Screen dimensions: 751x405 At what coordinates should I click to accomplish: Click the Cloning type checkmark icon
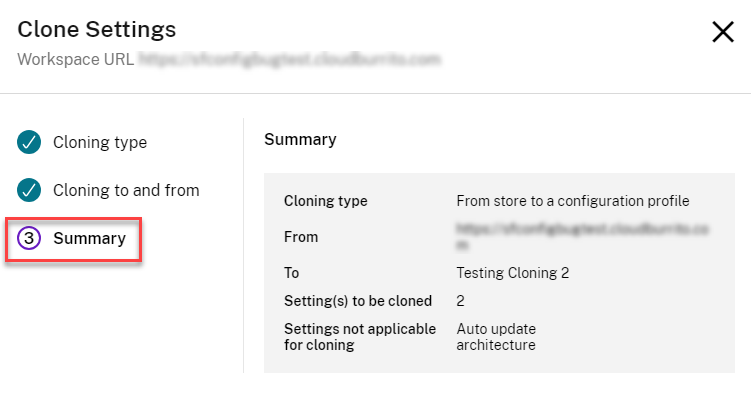pyautogui.click(x=28, y=142)
